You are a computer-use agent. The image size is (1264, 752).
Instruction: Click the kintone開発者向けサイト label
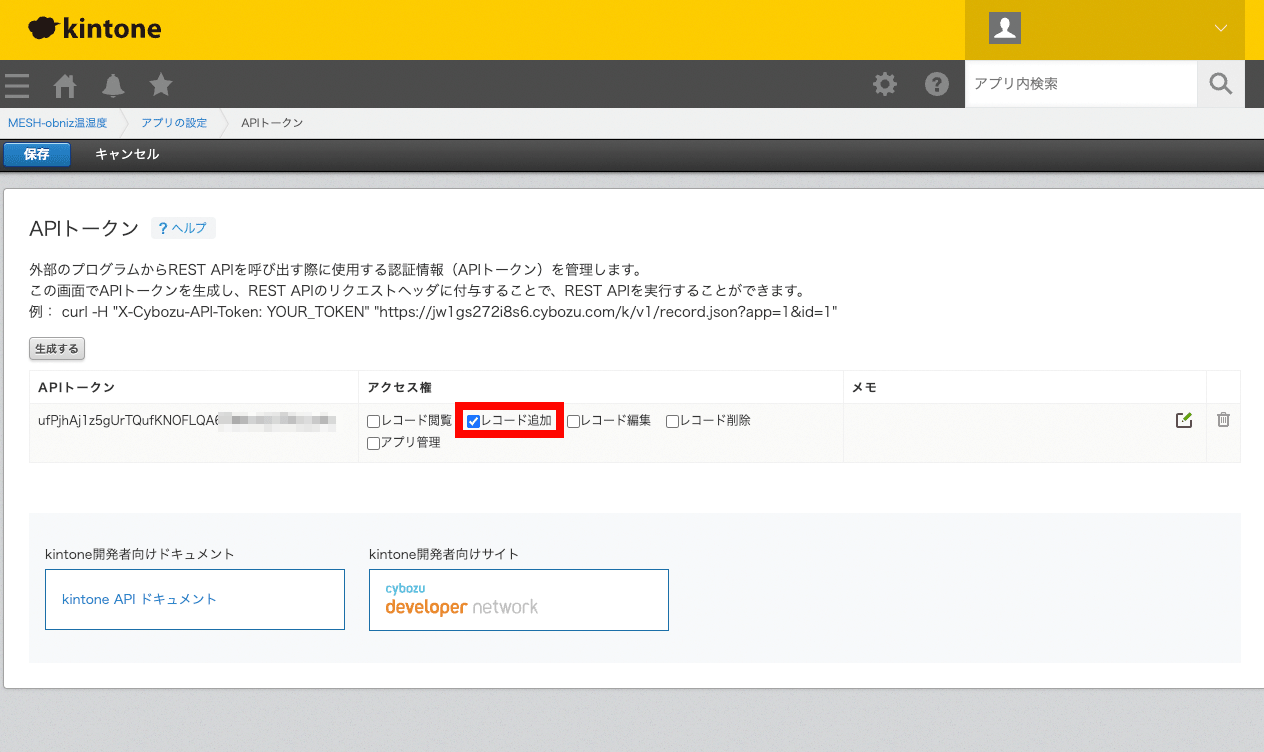pyautogui.click(x=444, y=553)
